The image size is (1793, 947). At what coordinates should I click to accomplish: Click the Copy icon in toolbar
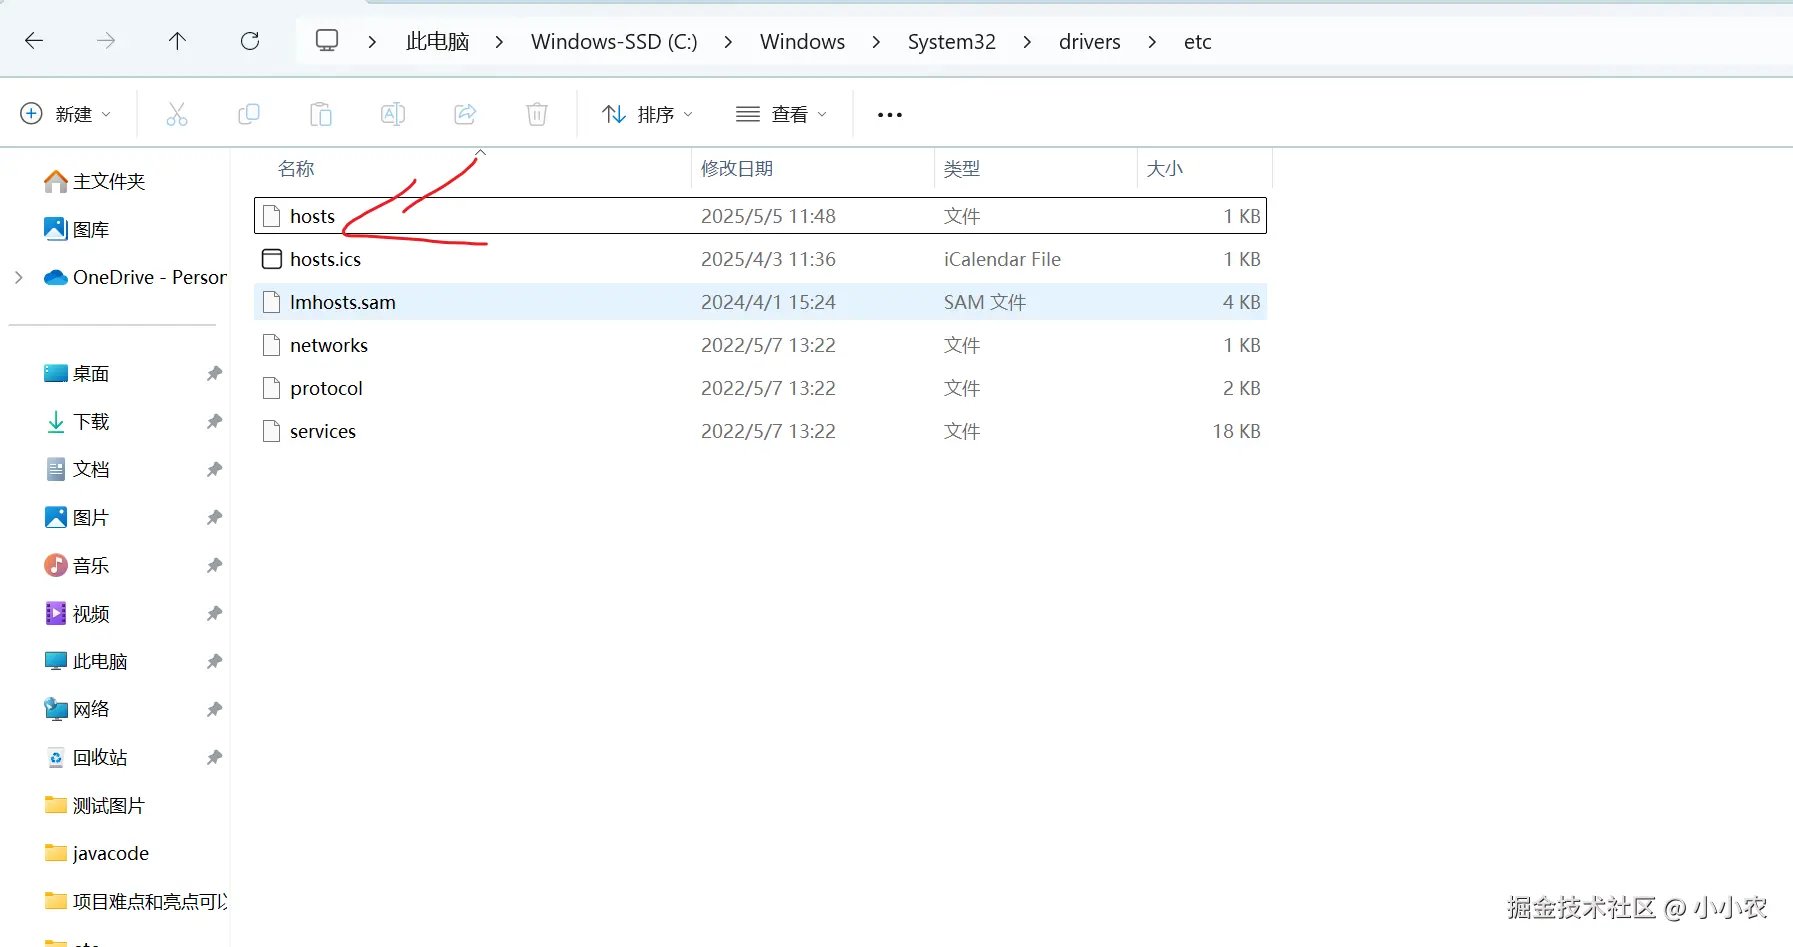(249, 114)
